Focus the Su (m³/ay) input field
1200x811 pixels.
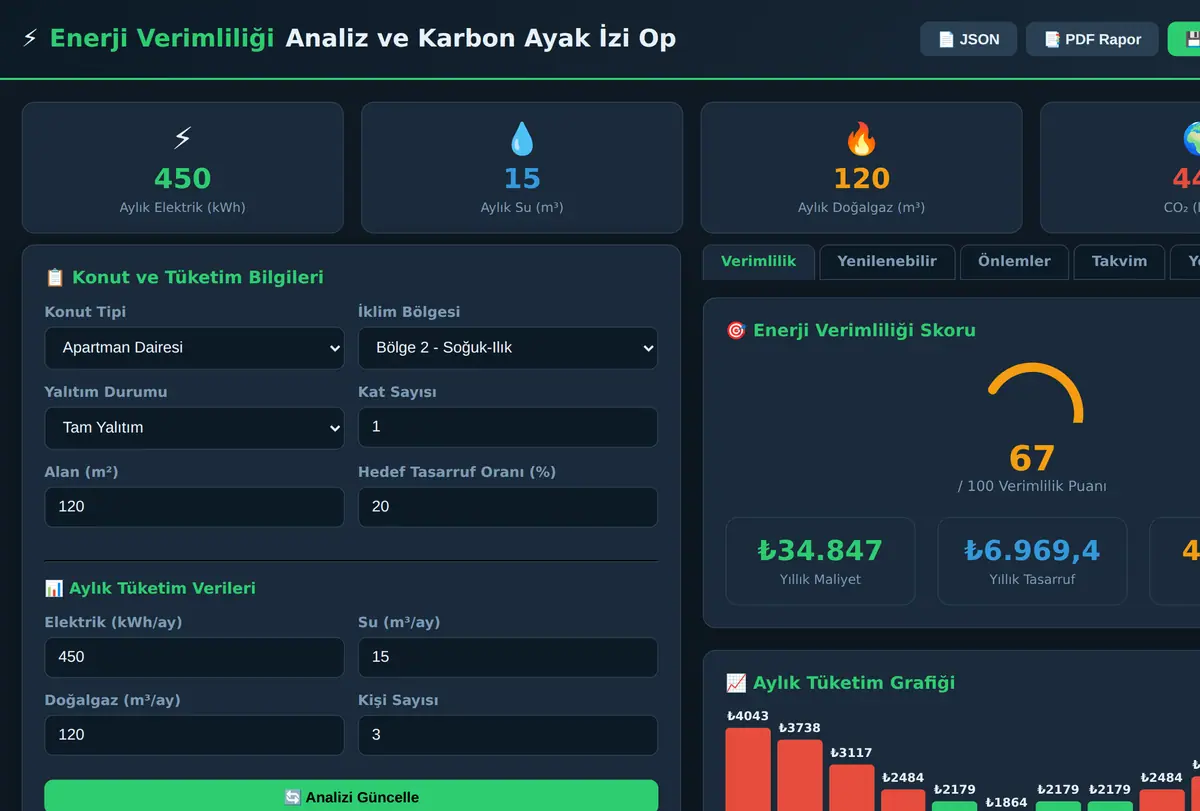(508, 657)
